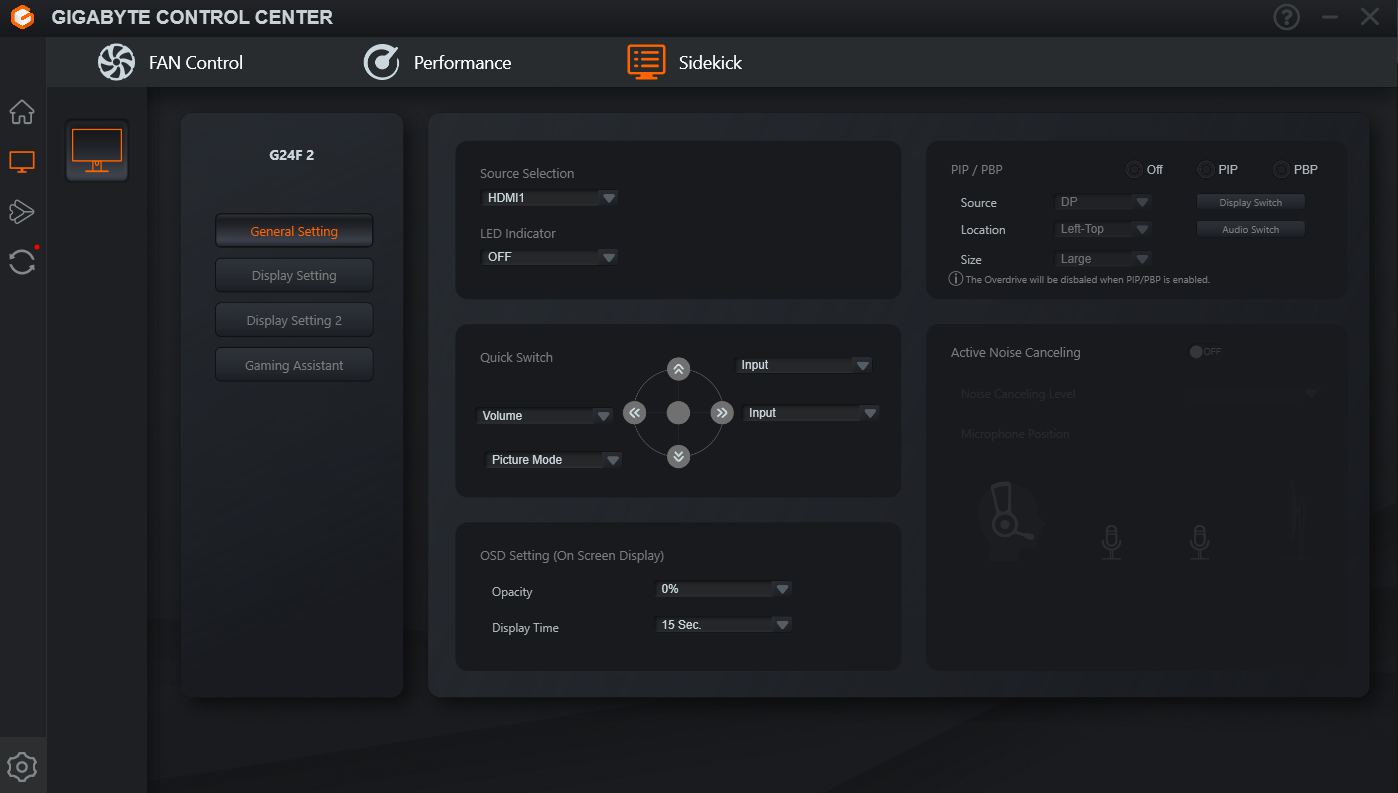
Task: Select the PIP/PBP Off radio button
Action: coord(1134,170)
